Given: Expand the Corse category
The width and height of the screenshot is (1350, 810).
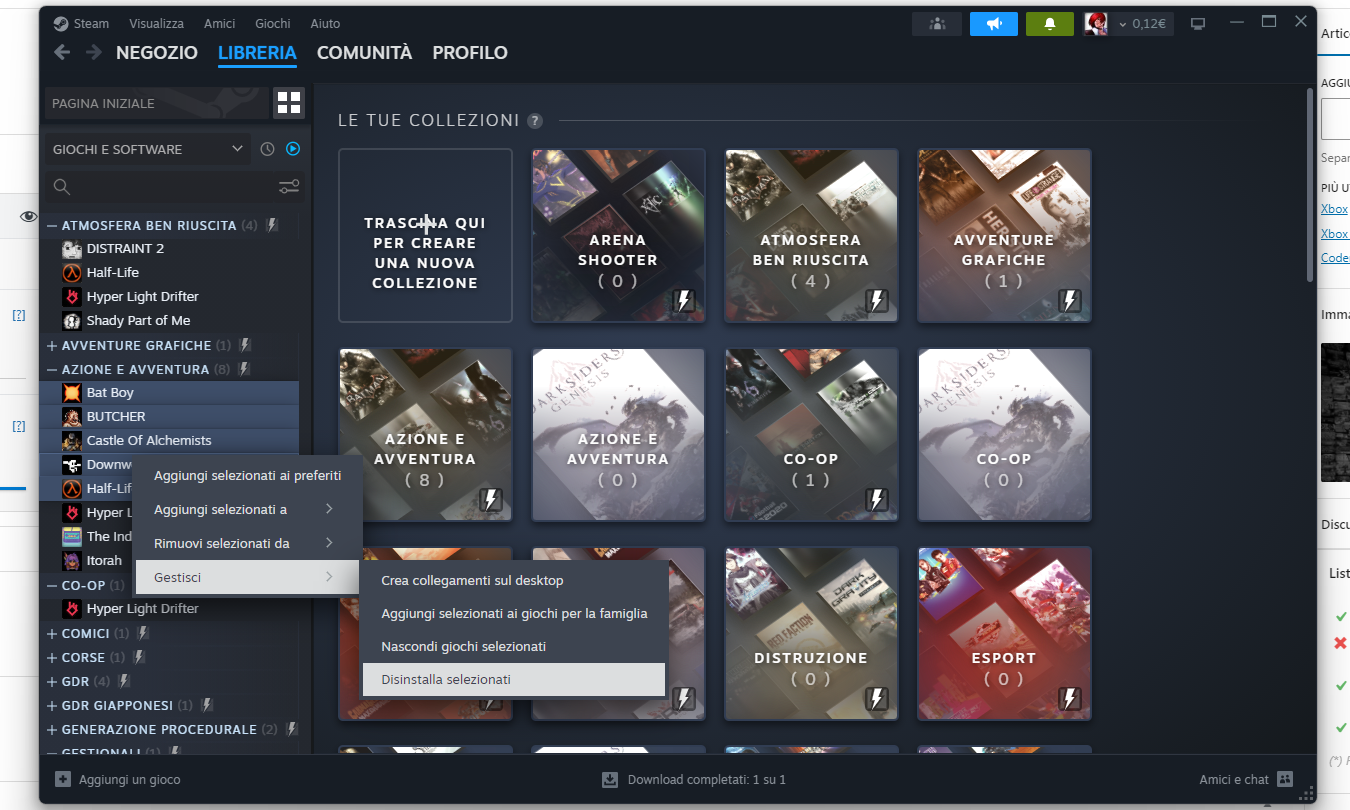Looking at the screenshot, I should (52, 658).
